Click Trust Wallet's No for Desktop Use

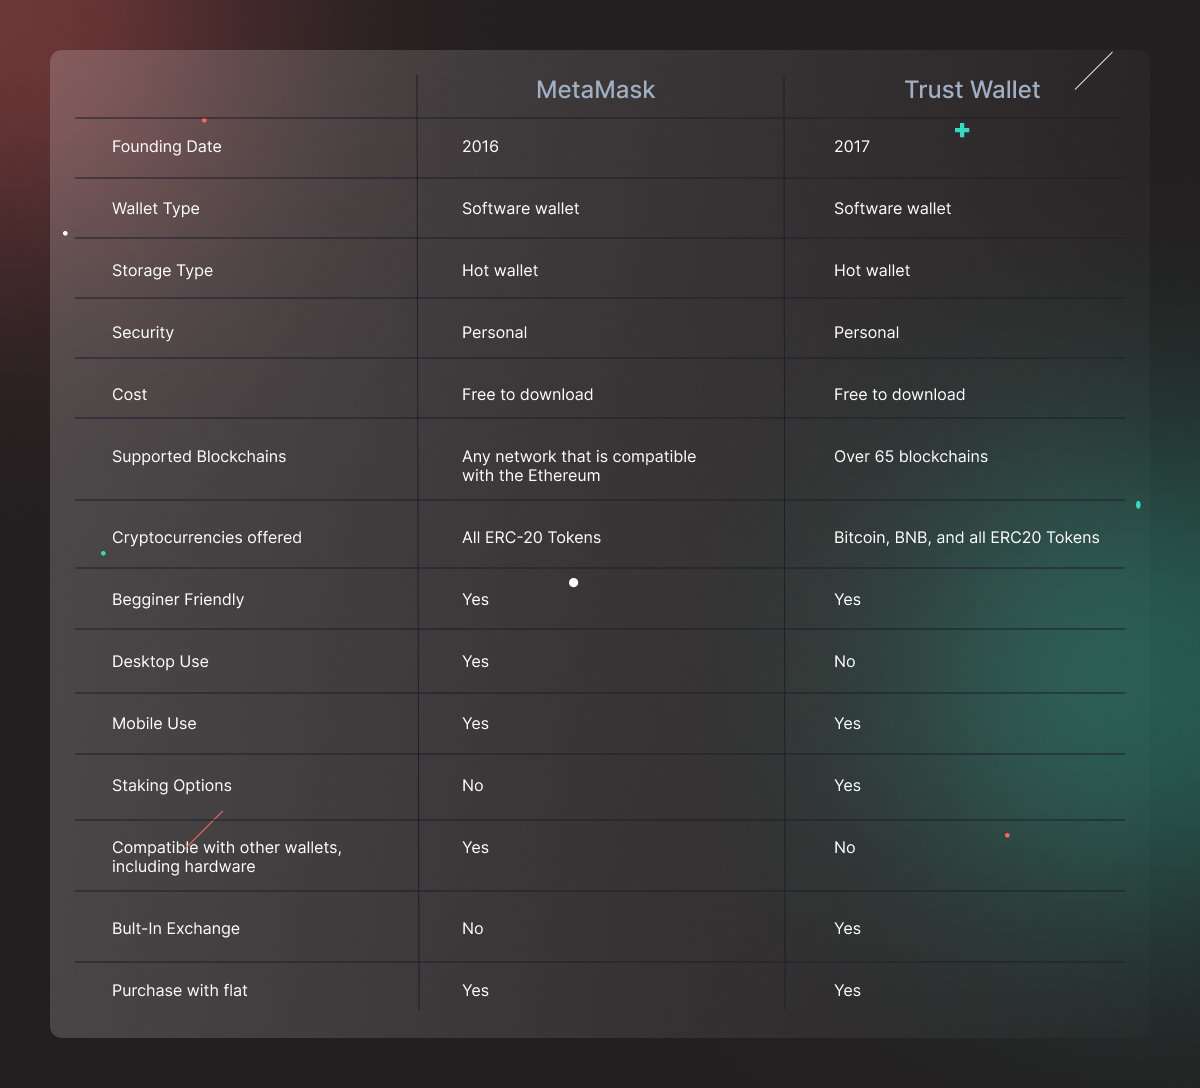point(845,661)
